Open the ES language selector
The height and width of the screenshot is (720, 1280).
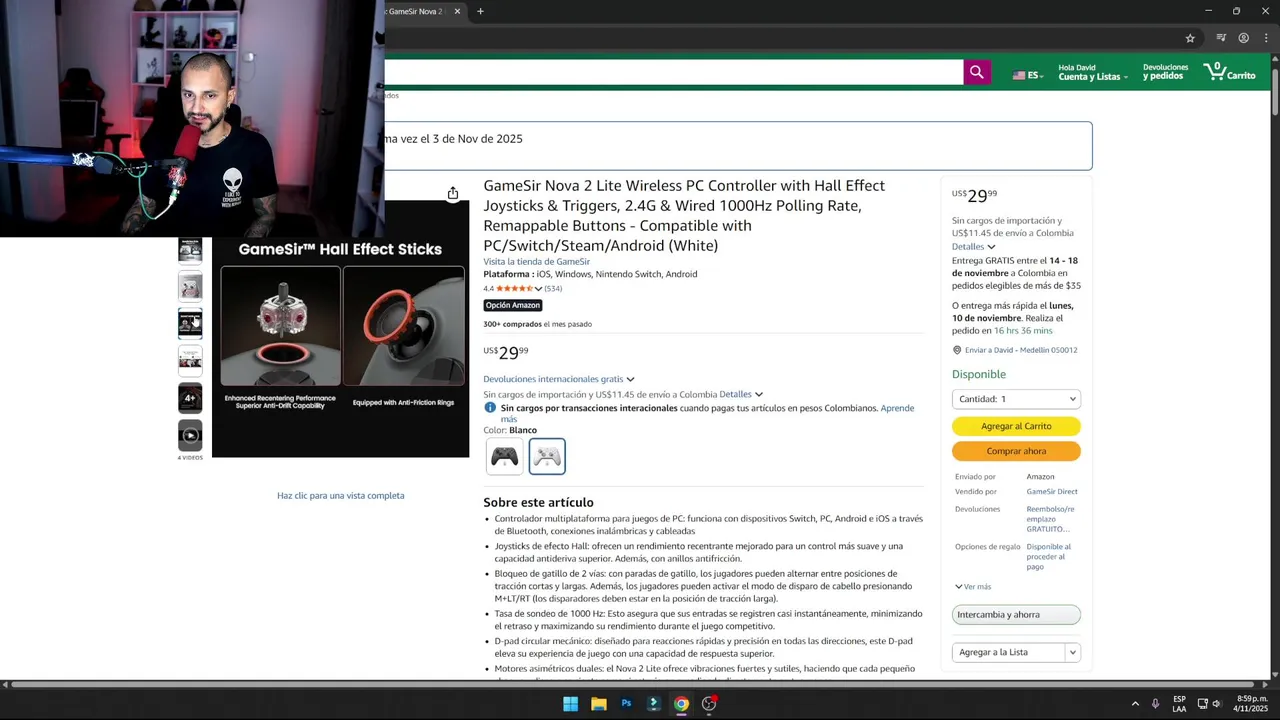pyautogui.click(x=1027, y=75)
